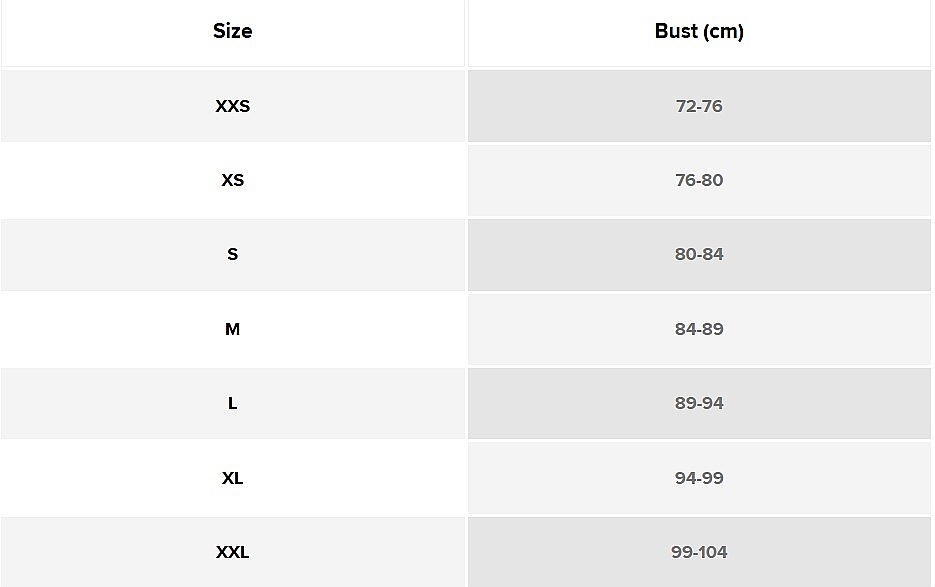Click the 72-76 bust measurement
This screenshot has width=935, height=587.
pos(699,106)
